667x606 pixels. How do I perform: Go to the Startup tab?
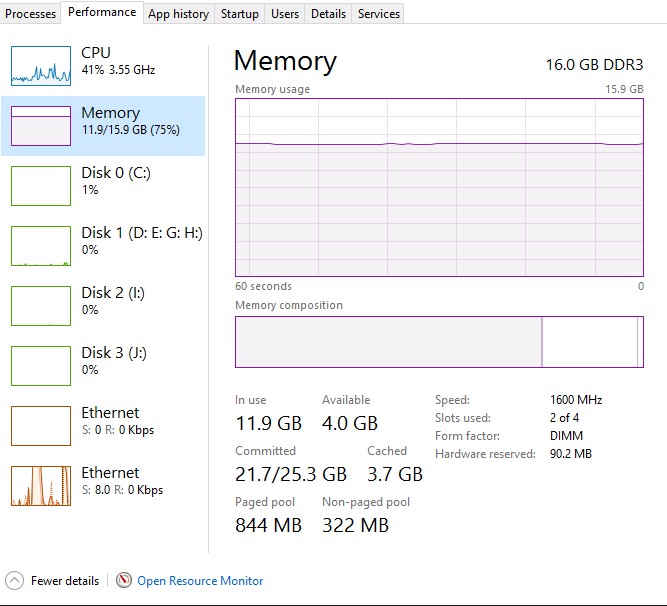[239, 13]
